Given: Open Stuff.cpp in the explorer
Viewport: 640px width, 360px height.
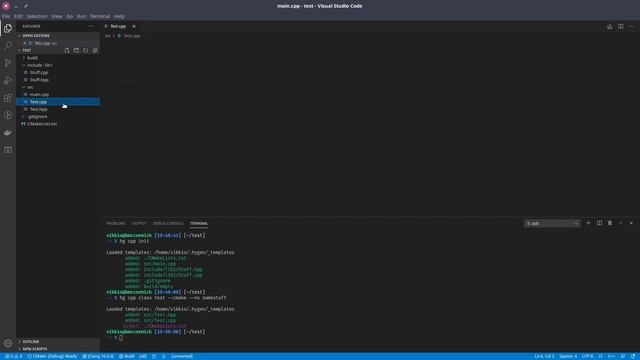Looking at the screenshot, I should [x=58, y=72].
